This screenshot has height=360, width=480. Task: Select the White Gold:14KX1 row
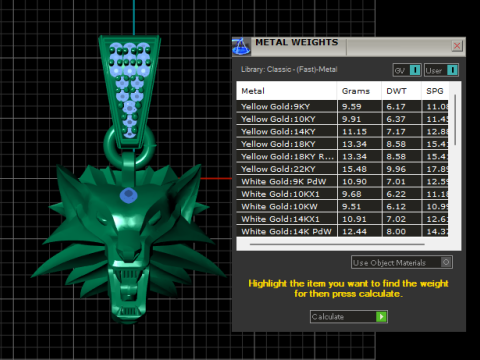click(342, 219)
